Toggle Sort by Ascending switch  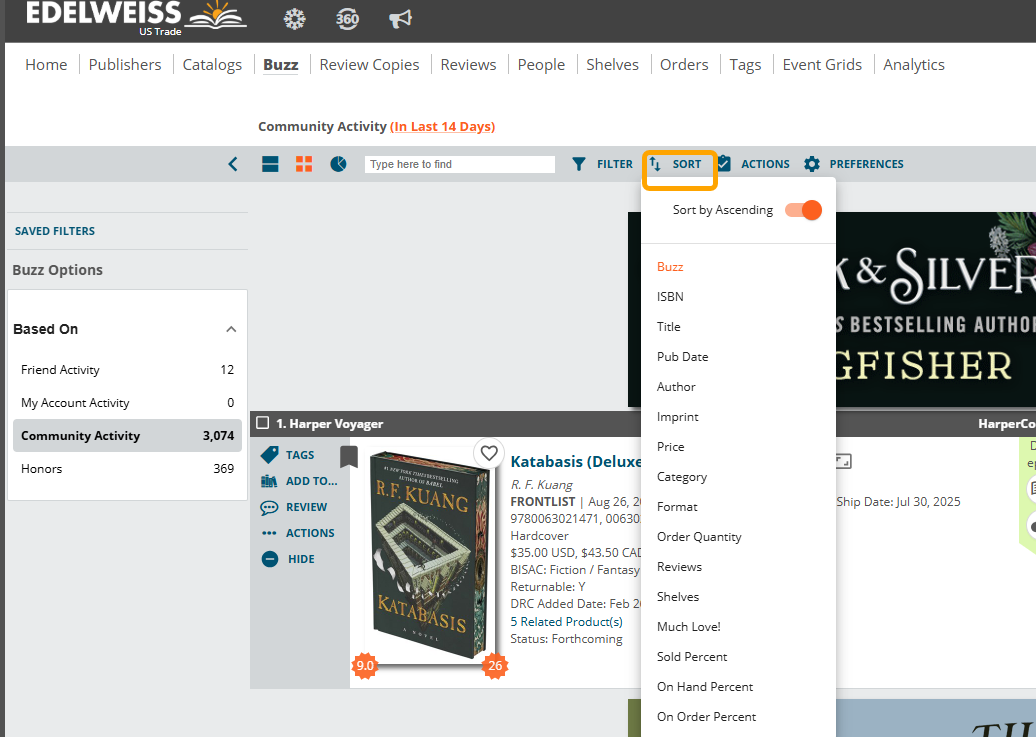coord(803,210)
